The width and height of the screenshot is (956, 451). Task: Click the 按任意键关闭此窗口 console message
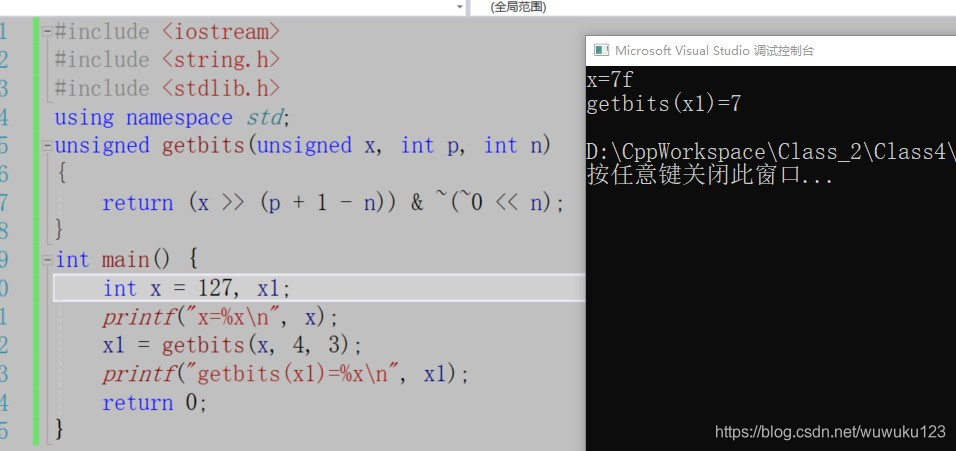click(710, 176)
